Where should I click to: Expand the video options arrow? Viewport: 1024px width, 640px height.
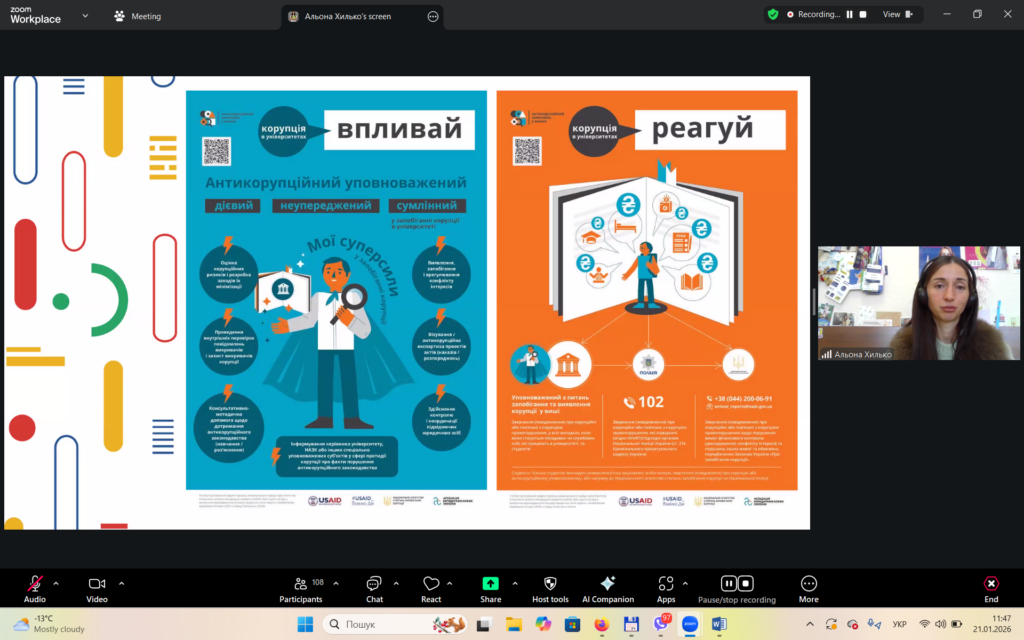121,583
